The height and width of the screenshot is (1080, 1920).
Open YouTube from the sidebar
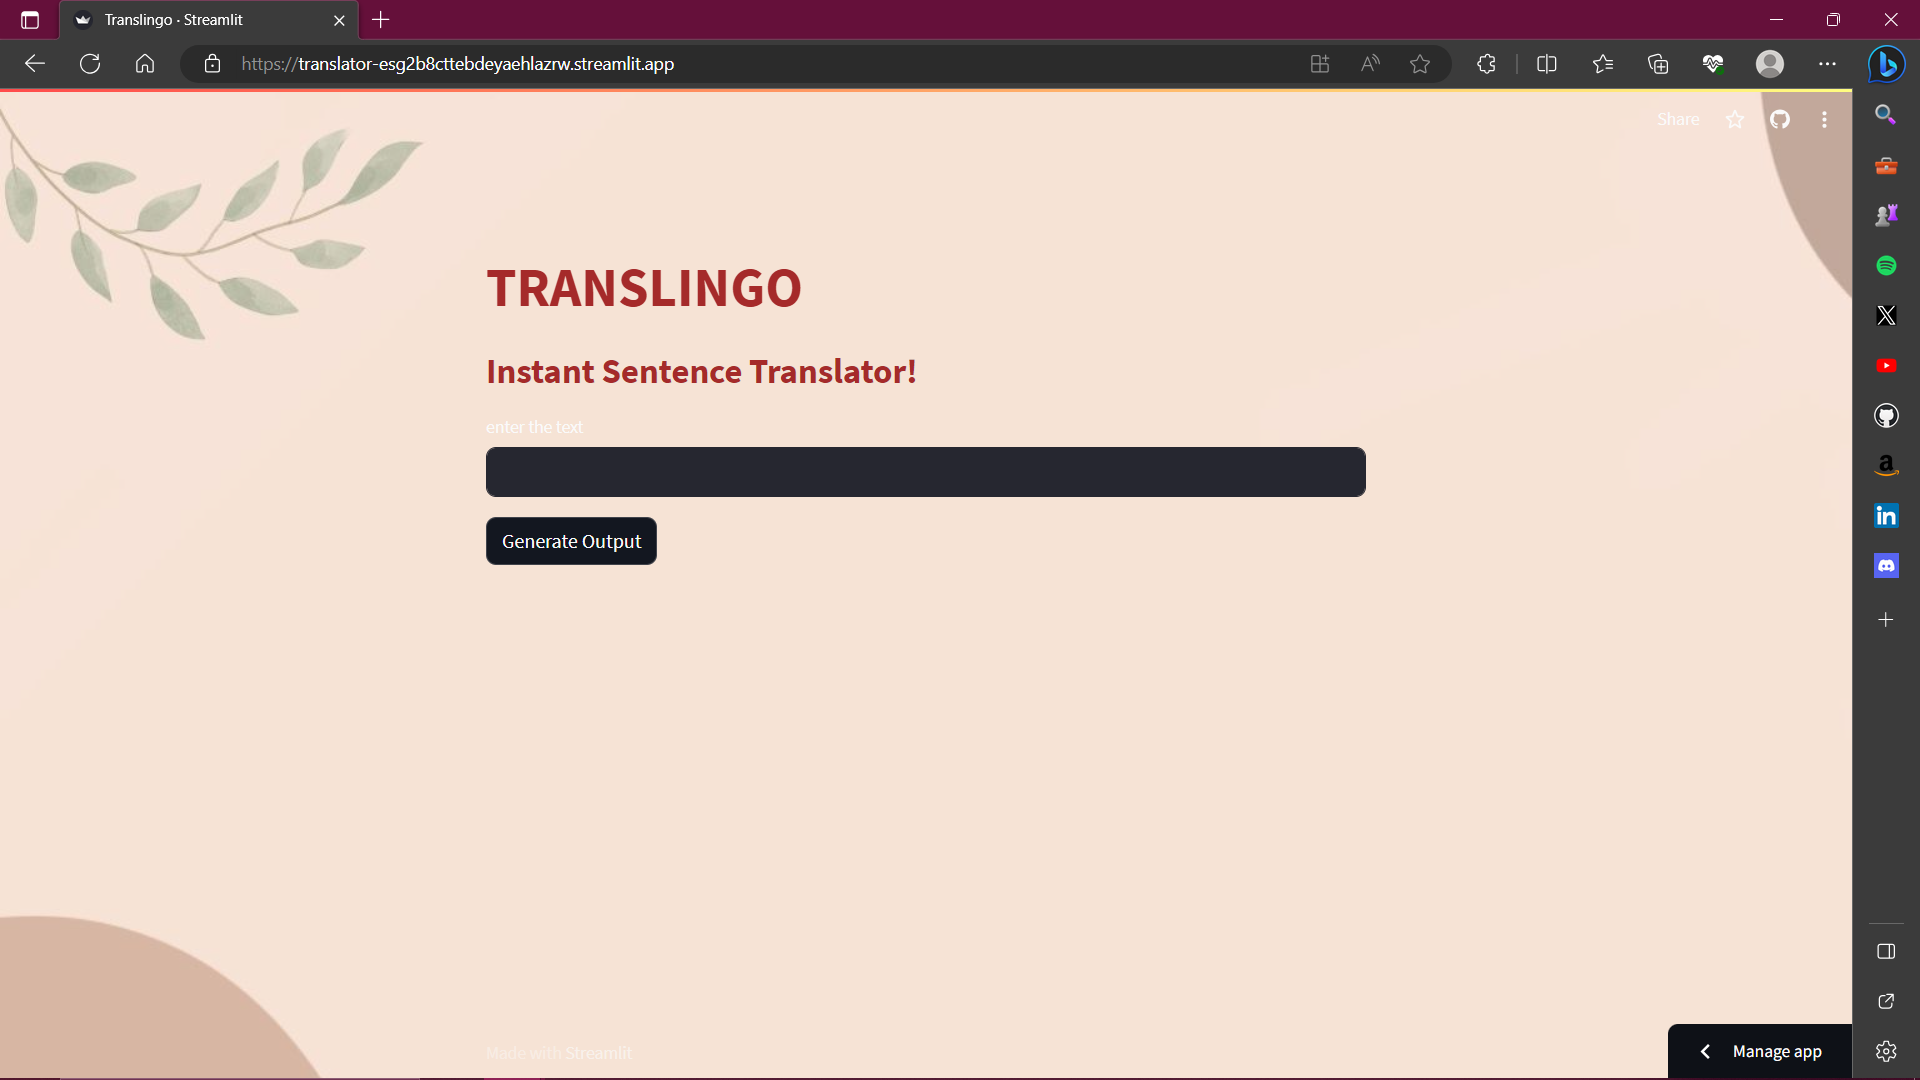coord(1886,365)
